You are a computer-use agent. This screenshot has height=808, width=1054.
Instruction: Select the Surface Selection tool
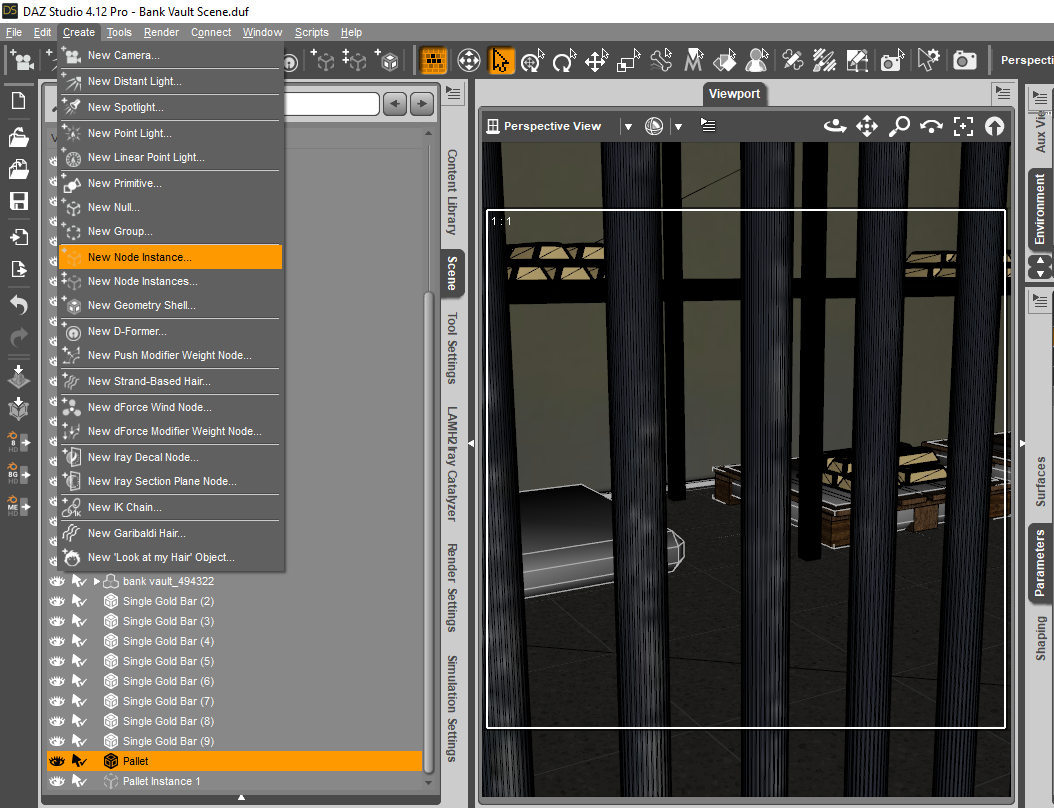725,60
